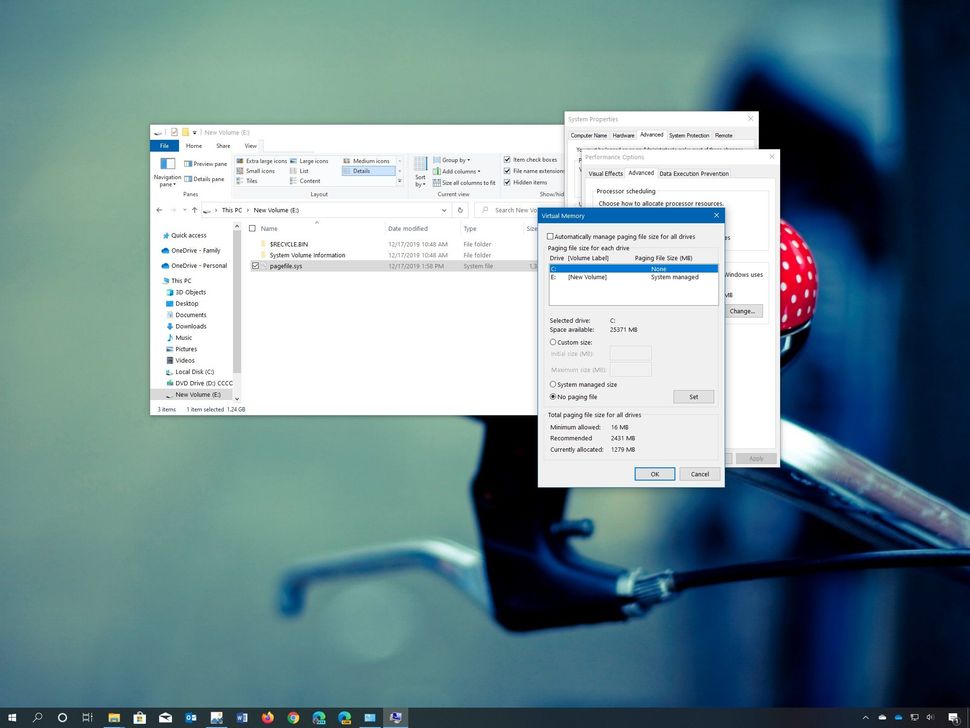The image size is (970, 728).
Task: Open the Group by dropdown
Action: (x=454, y=160)
